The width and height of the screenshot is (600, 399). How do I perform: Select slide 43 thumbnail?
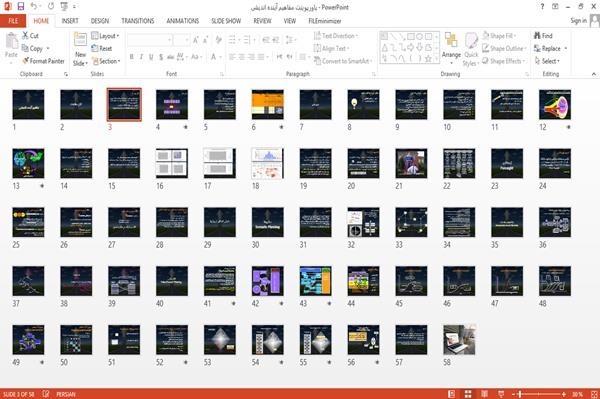pos(316,281)
